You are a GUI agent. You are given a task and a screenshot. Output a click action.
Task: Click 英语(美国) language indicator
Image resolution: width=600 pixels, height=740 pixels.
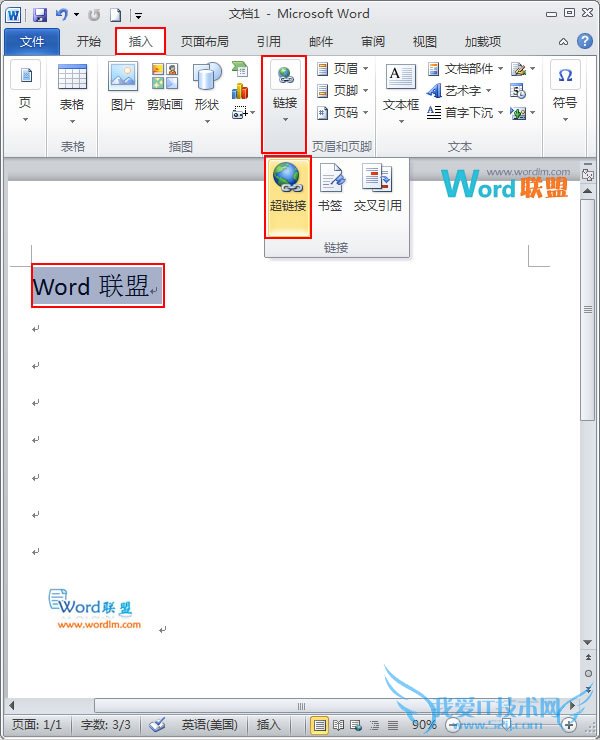[210, 724]
